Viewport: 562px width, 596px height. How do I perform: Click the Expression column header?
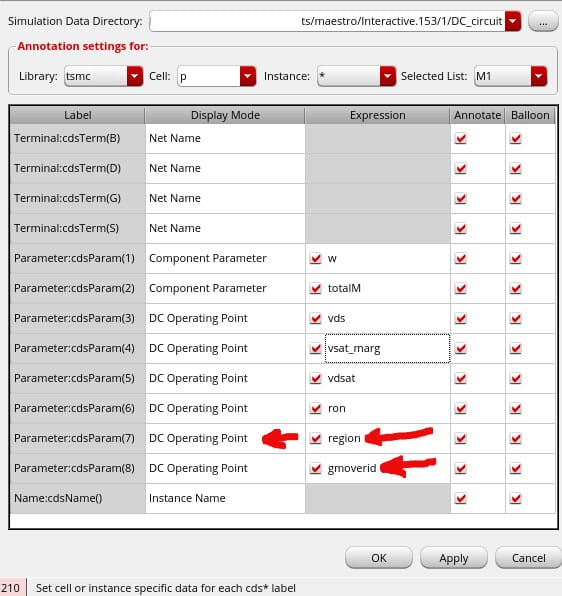click(x=377, y=115)
